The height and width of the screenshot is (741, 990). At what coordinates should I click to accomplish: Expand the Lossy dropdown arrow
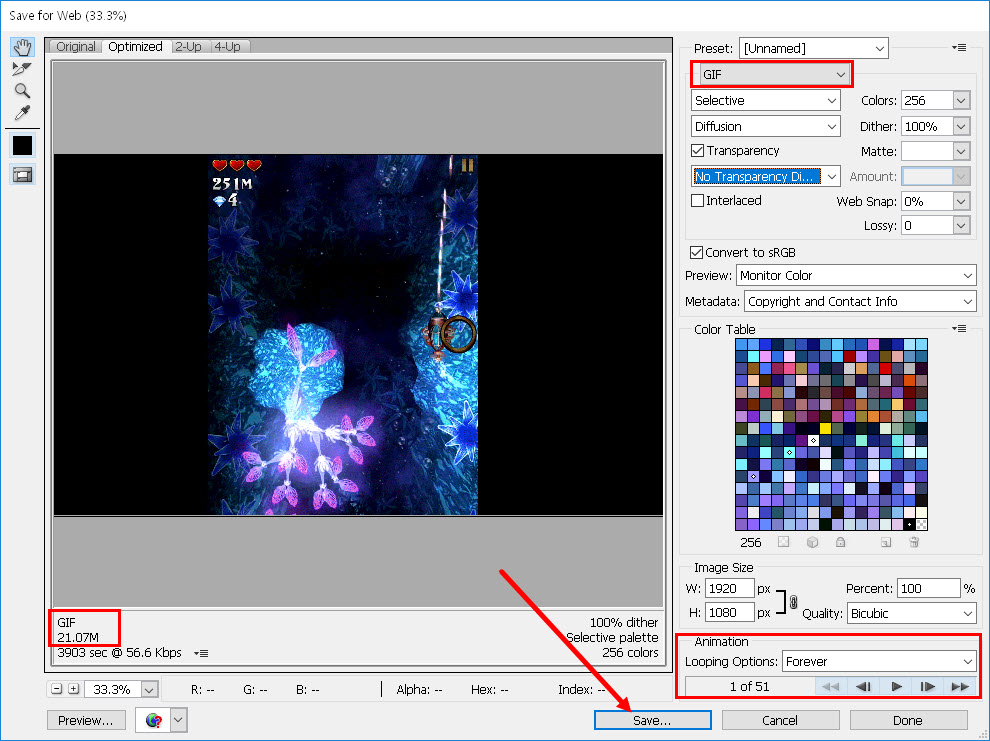pos(961,225)
